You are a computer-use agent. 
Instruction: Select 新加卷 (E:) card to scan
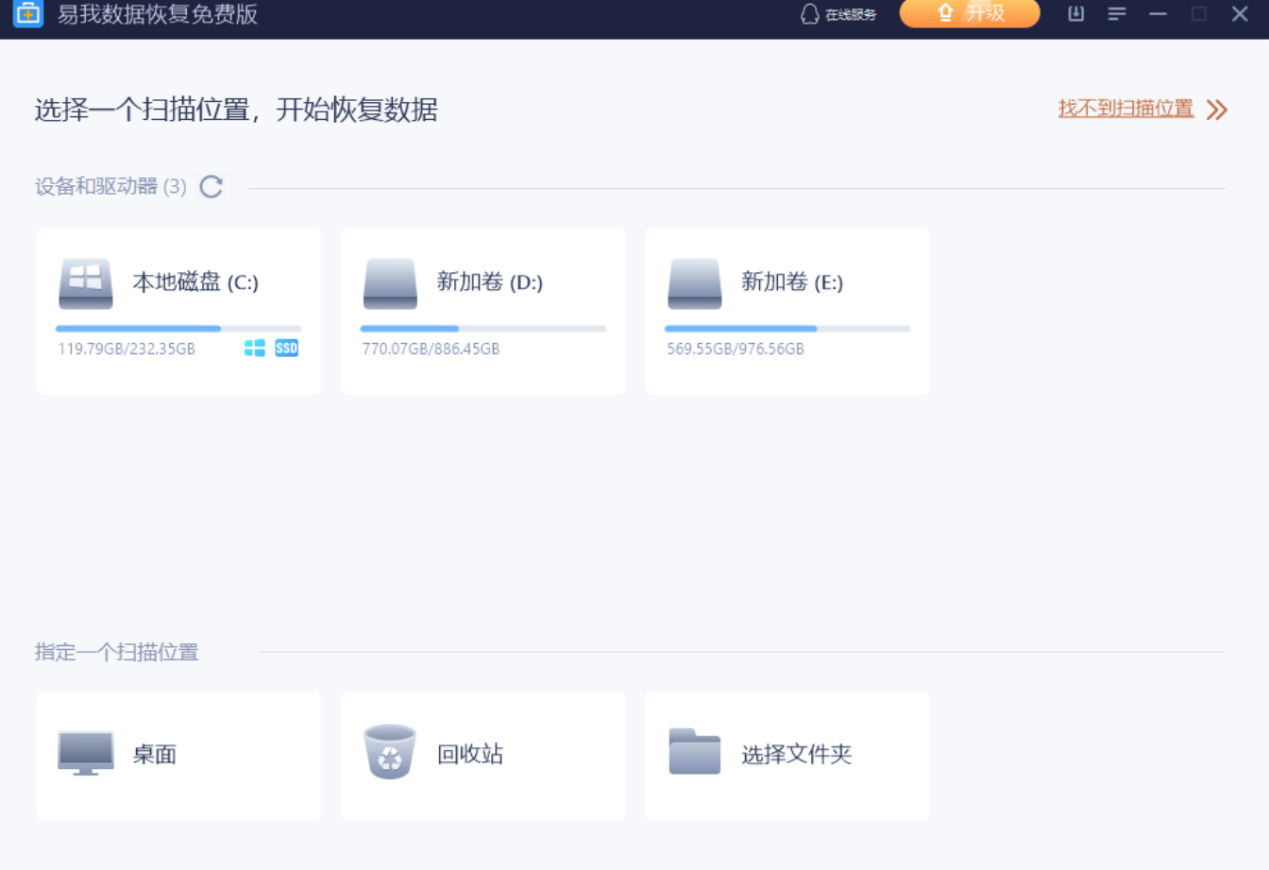coord(787,310)
